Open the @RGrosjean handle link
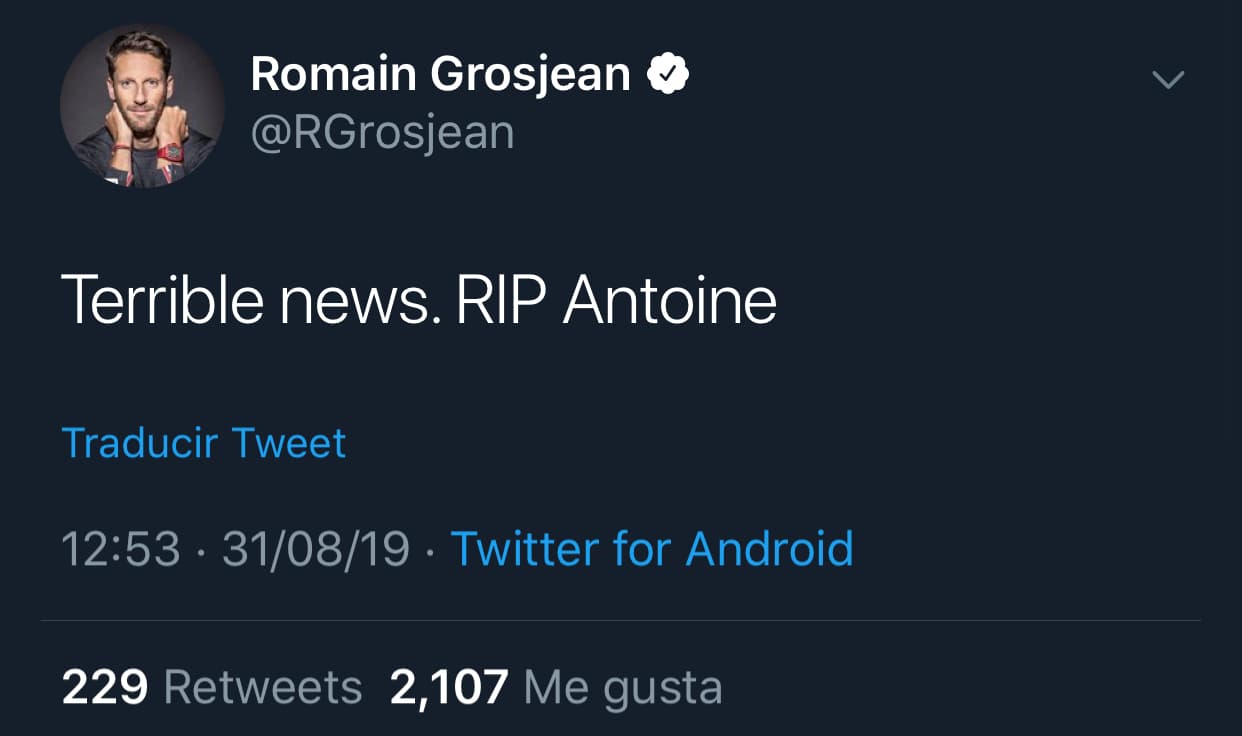1242x736 pixels. 382,133
